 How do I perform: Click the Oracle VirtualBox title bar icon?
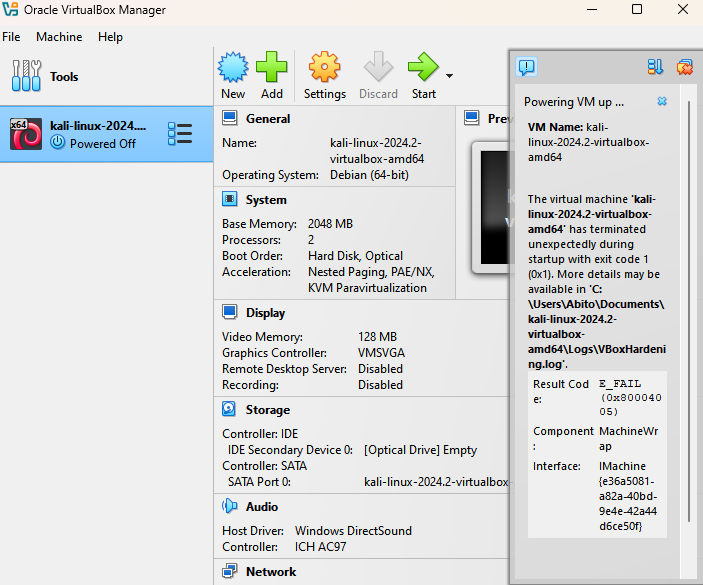point(10,9)
